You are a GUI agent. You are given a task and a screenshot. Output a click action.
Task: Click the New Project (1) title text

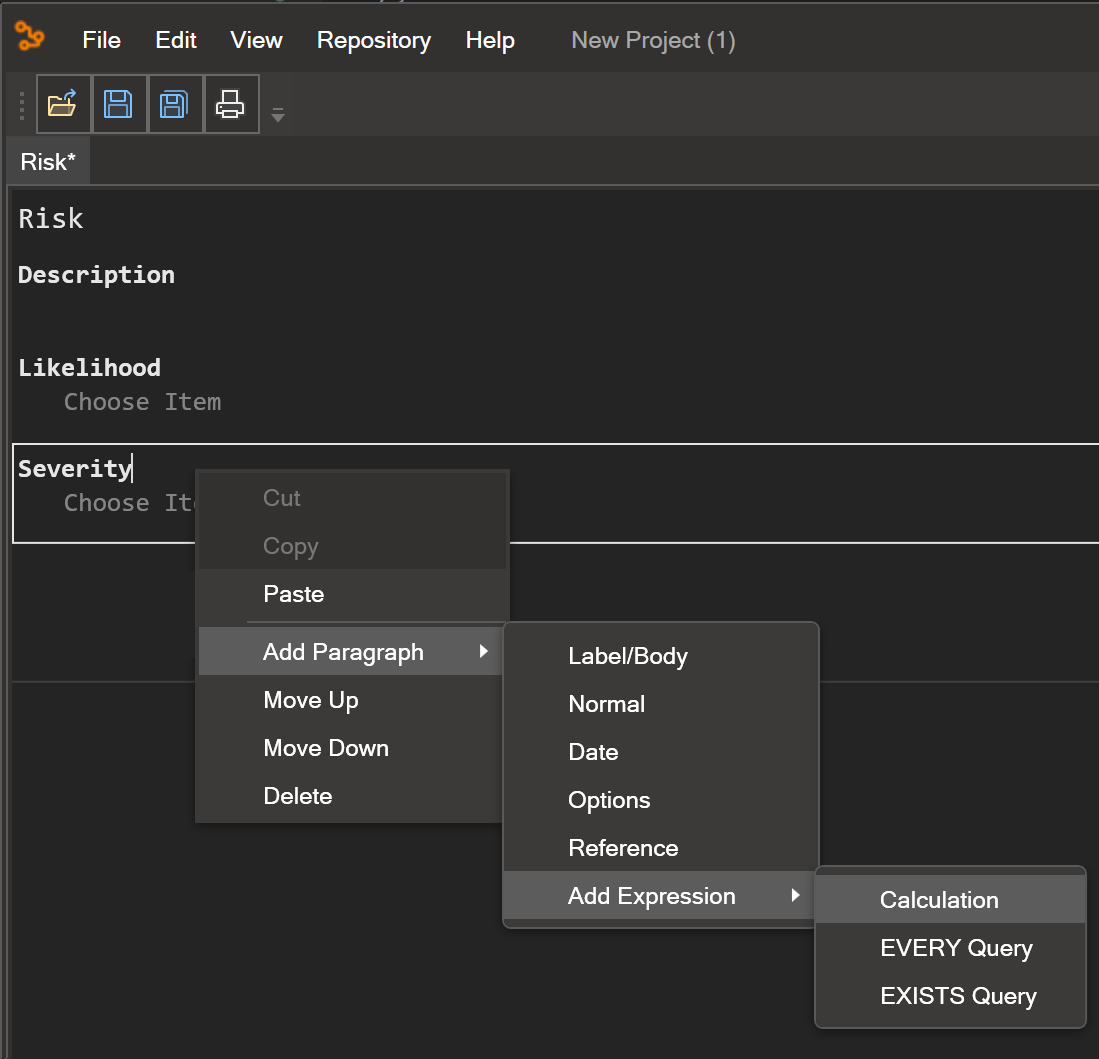653,40
